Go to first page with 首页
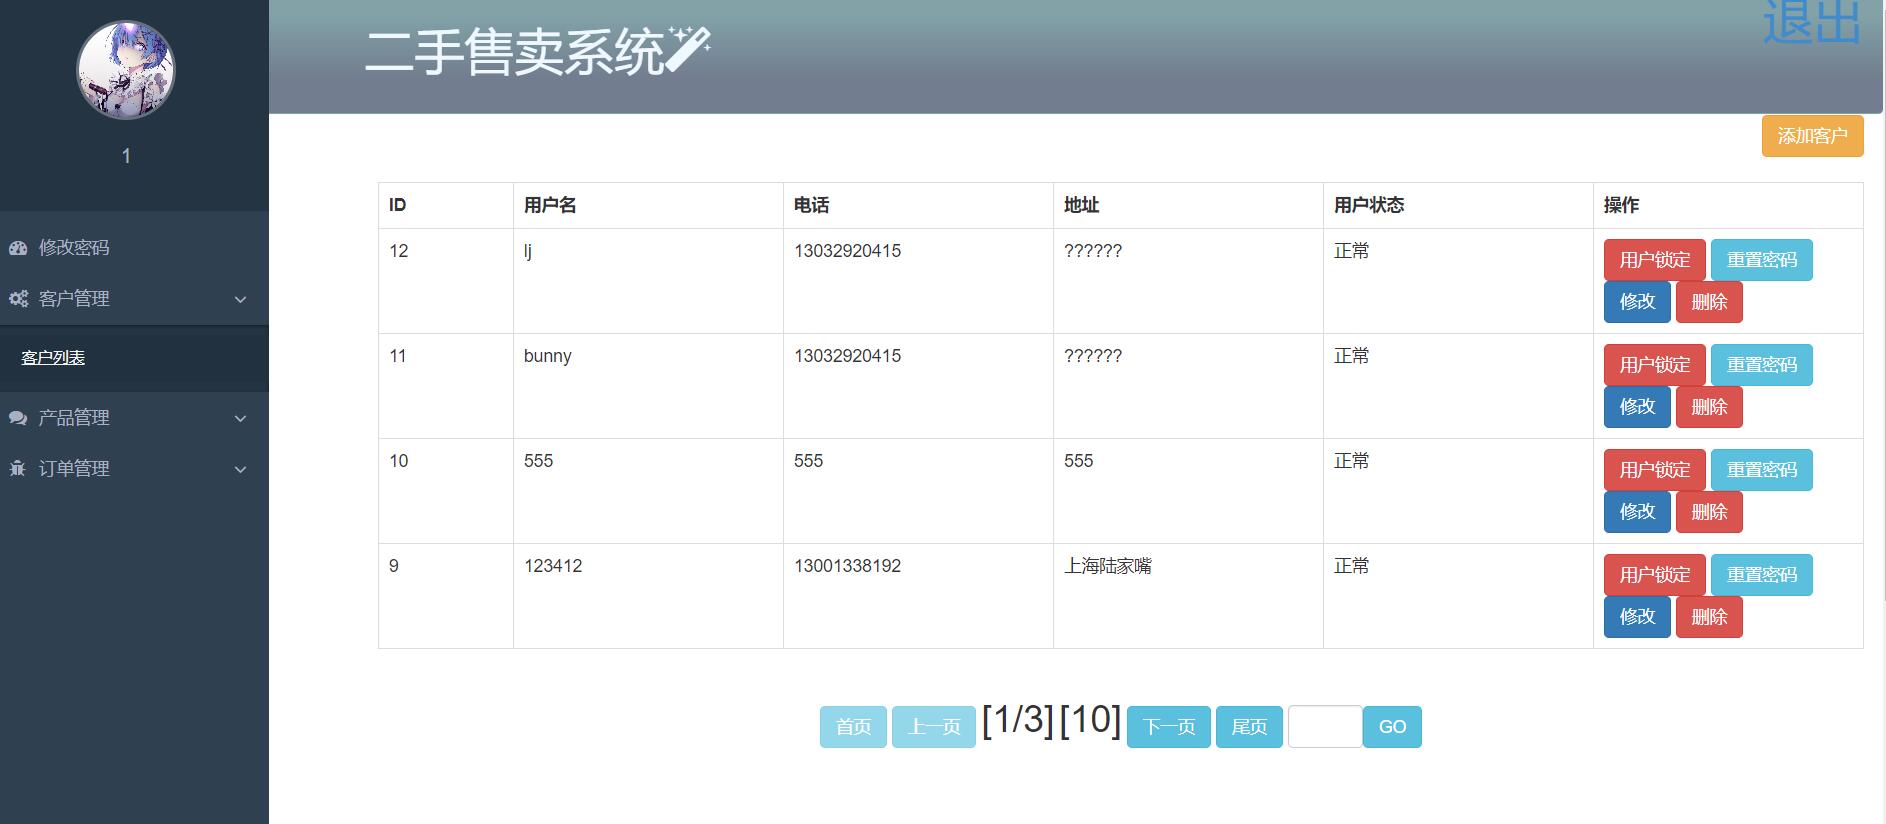 (x=853, y=727)
